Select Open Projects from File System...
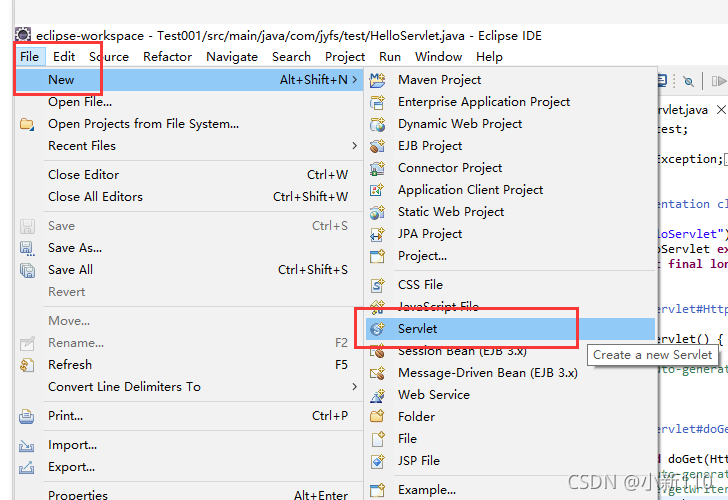Image resolution: width=728 pixels, height=500 pixels. tap(189, 124)
